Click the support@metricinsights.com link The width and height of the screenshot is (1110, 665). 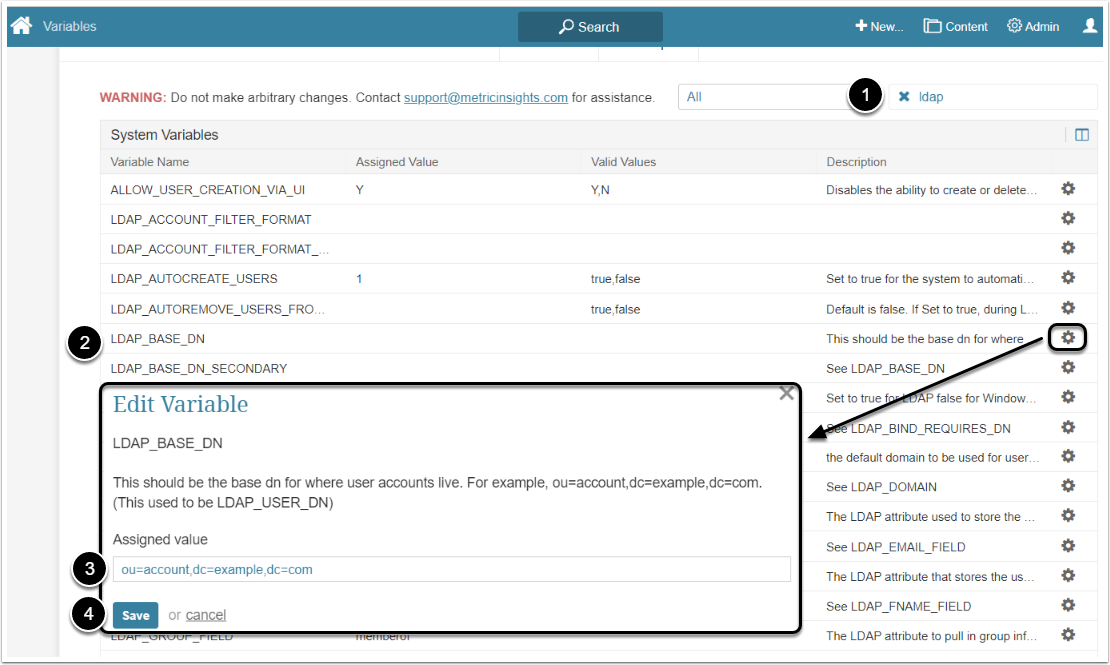tap(486, 98)
